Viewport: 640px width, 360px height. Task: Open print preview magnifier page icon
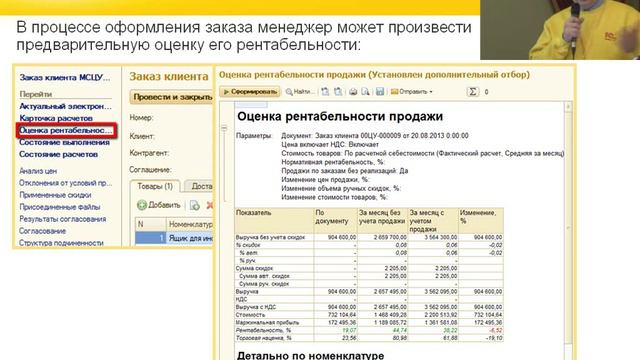point(365,92)
